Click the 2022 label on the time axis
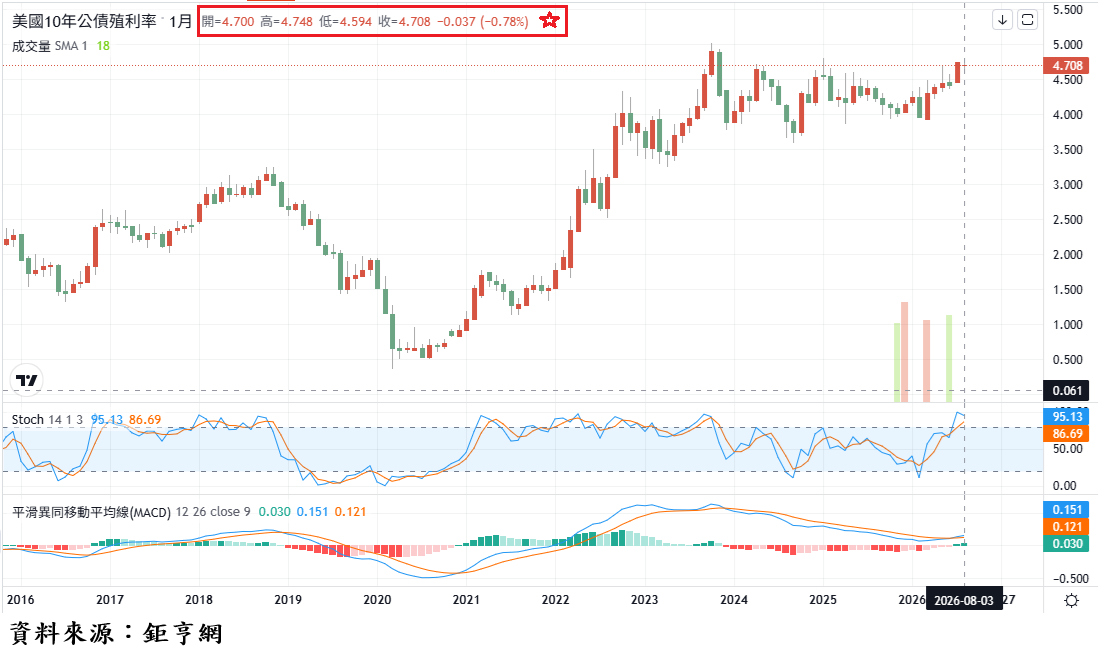Viewport: 1114px width, 653px height. [x=556, y=600]
